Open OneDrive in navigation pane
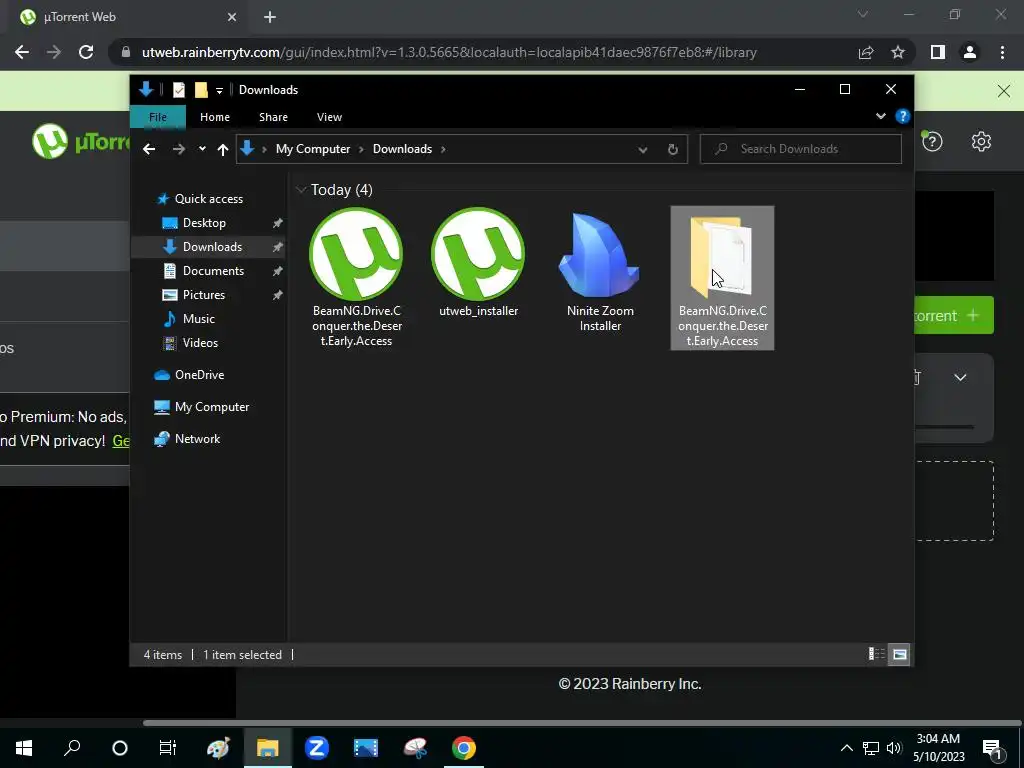 click(x=189, y=375)
